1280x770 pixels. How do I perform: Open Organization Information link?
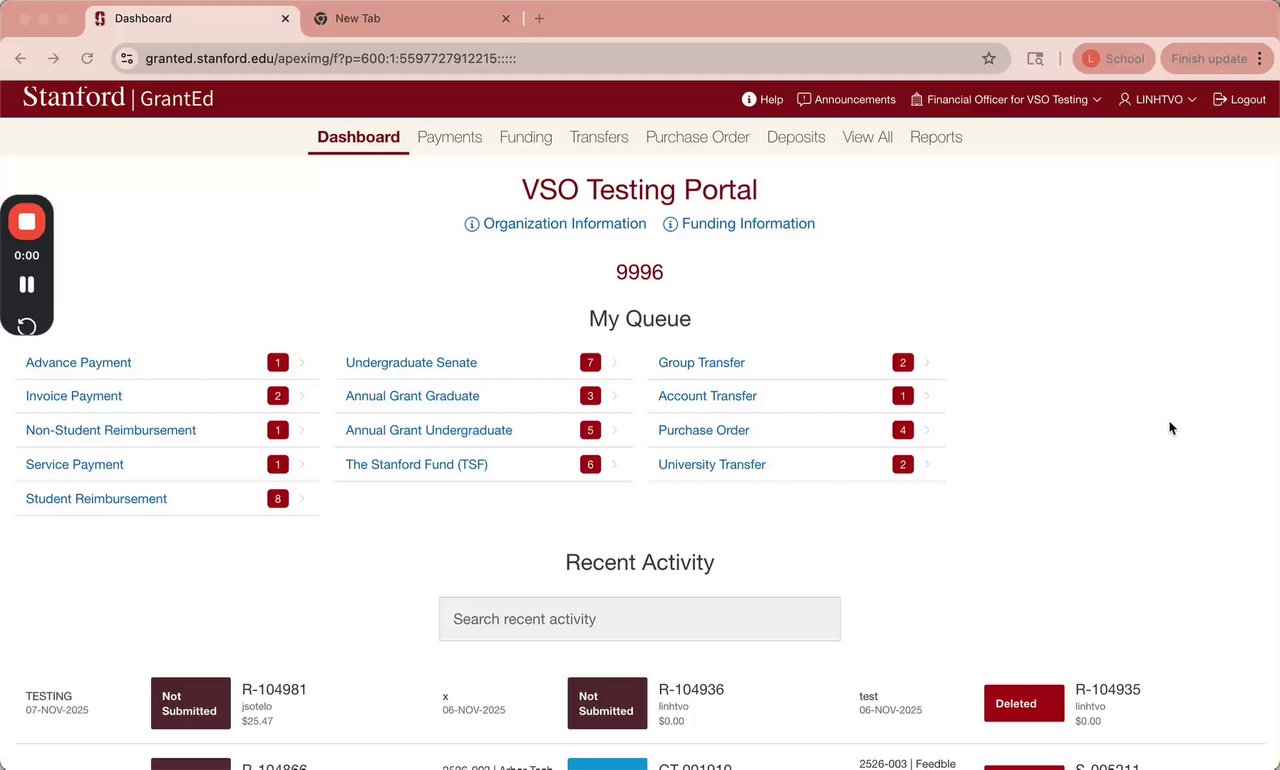point(556,224)
